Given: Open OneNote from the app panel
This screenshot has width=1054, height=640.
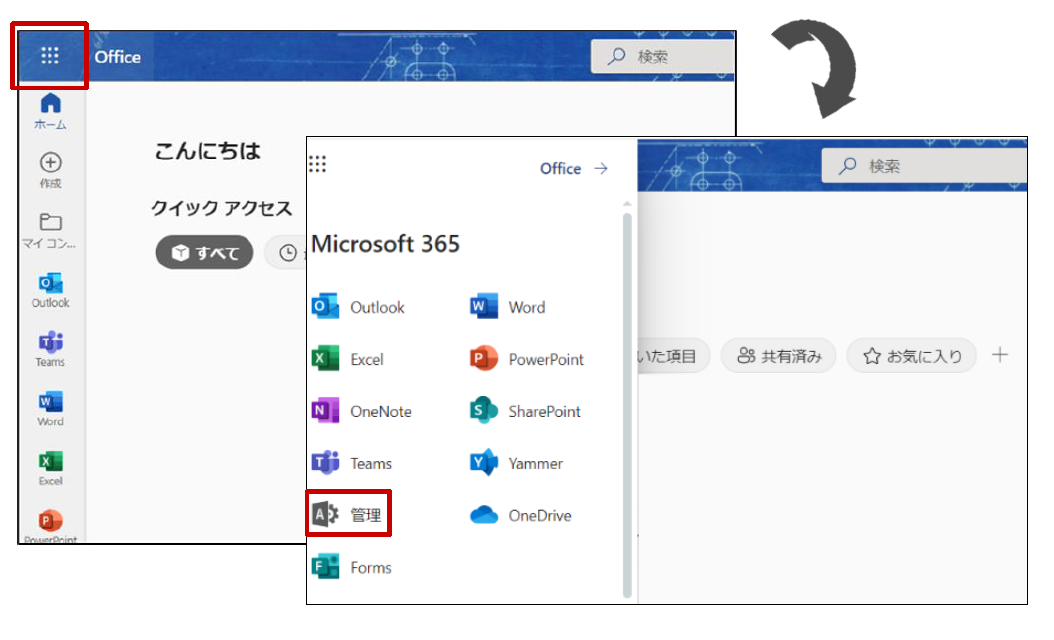Looking at the screenshot, I should click(x=362, y=412).
